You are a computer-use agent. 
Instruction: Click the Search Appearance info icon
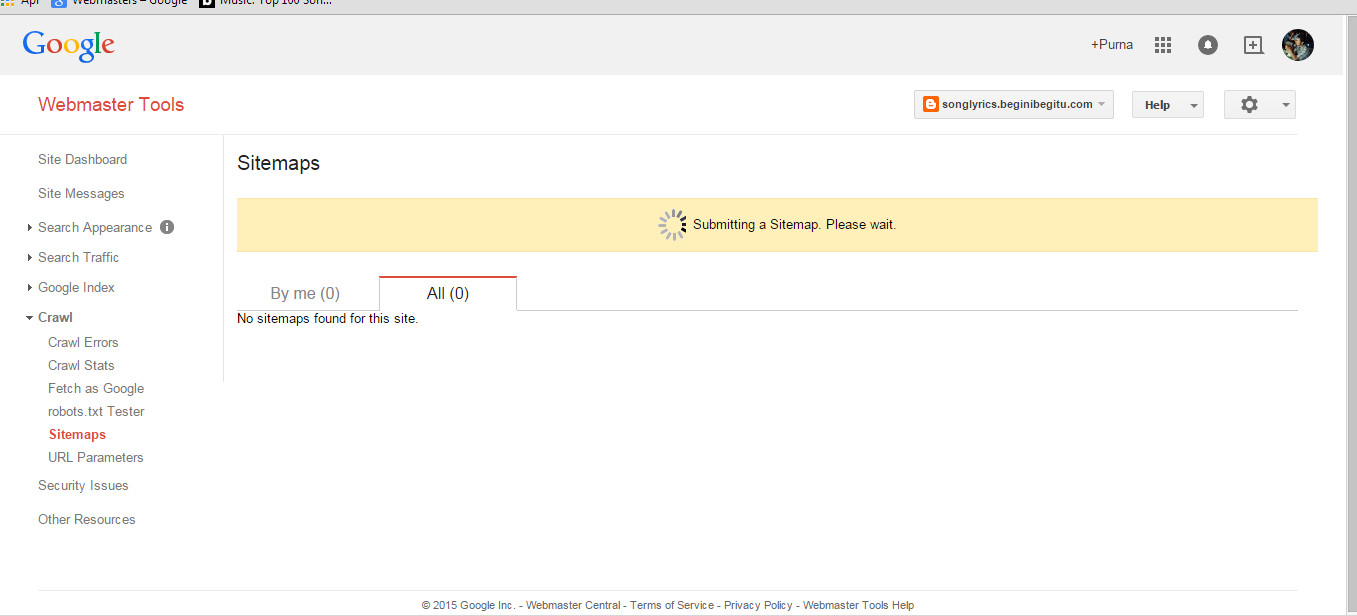pyautogui.click(x=167, y=227)
